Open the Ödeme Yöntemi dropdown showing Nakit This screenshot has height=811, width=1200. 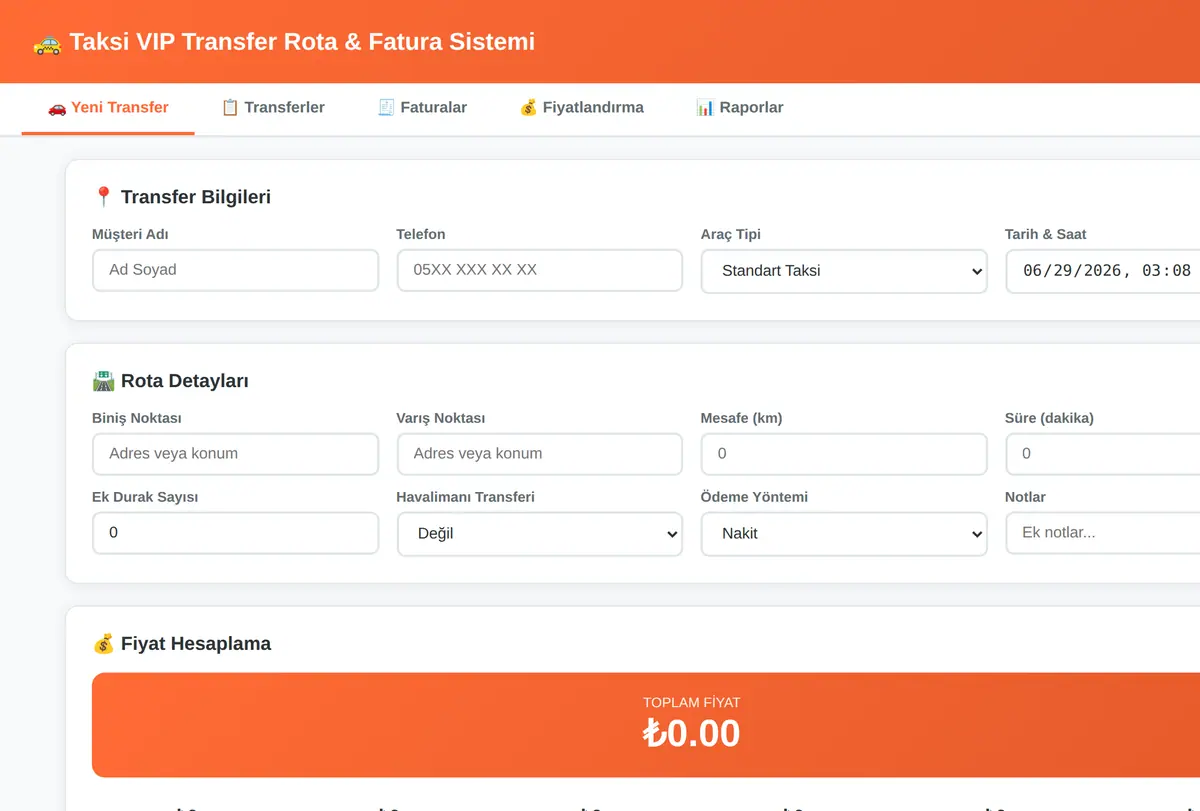(x=844, y=534)
